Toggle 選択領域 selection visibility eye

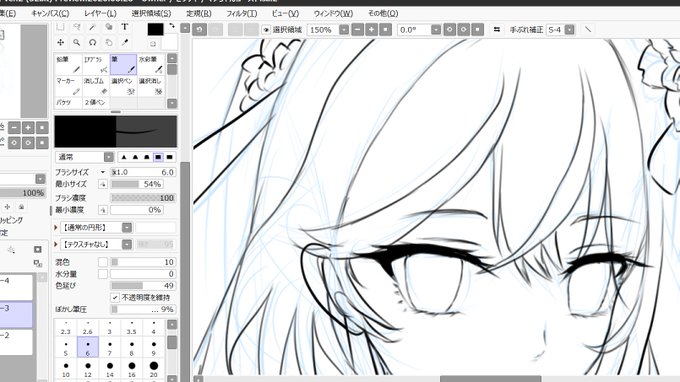click(266, 29)
